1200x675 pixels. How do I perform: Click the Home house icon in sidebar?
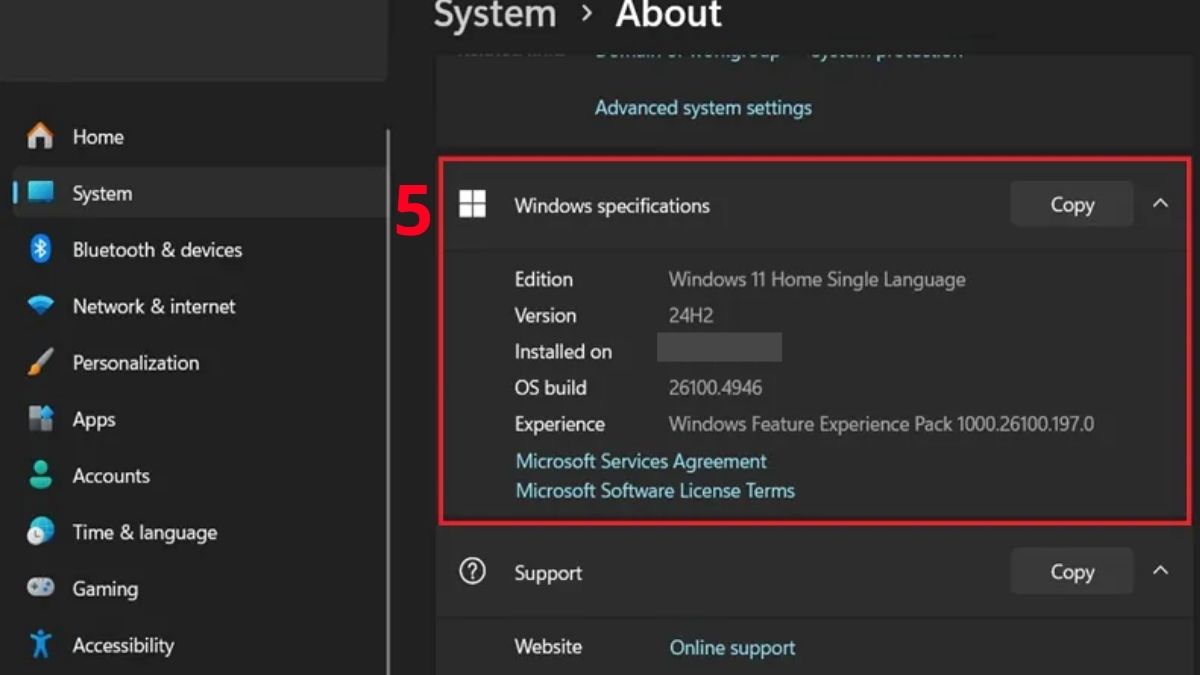pos(40,136)
